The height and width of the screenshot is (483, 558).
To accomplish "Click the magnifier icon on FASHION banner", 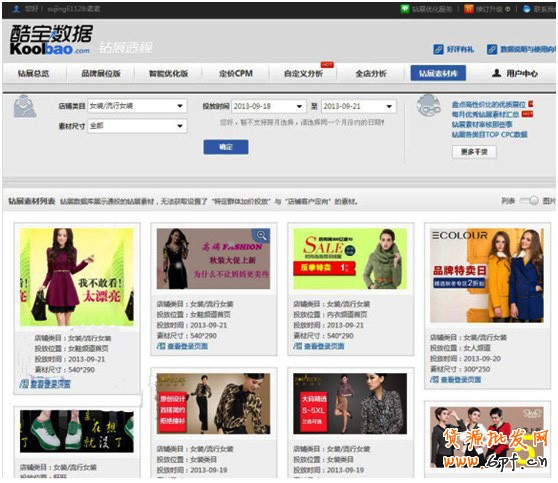I will pyautogui.click(x=262, y=235).
